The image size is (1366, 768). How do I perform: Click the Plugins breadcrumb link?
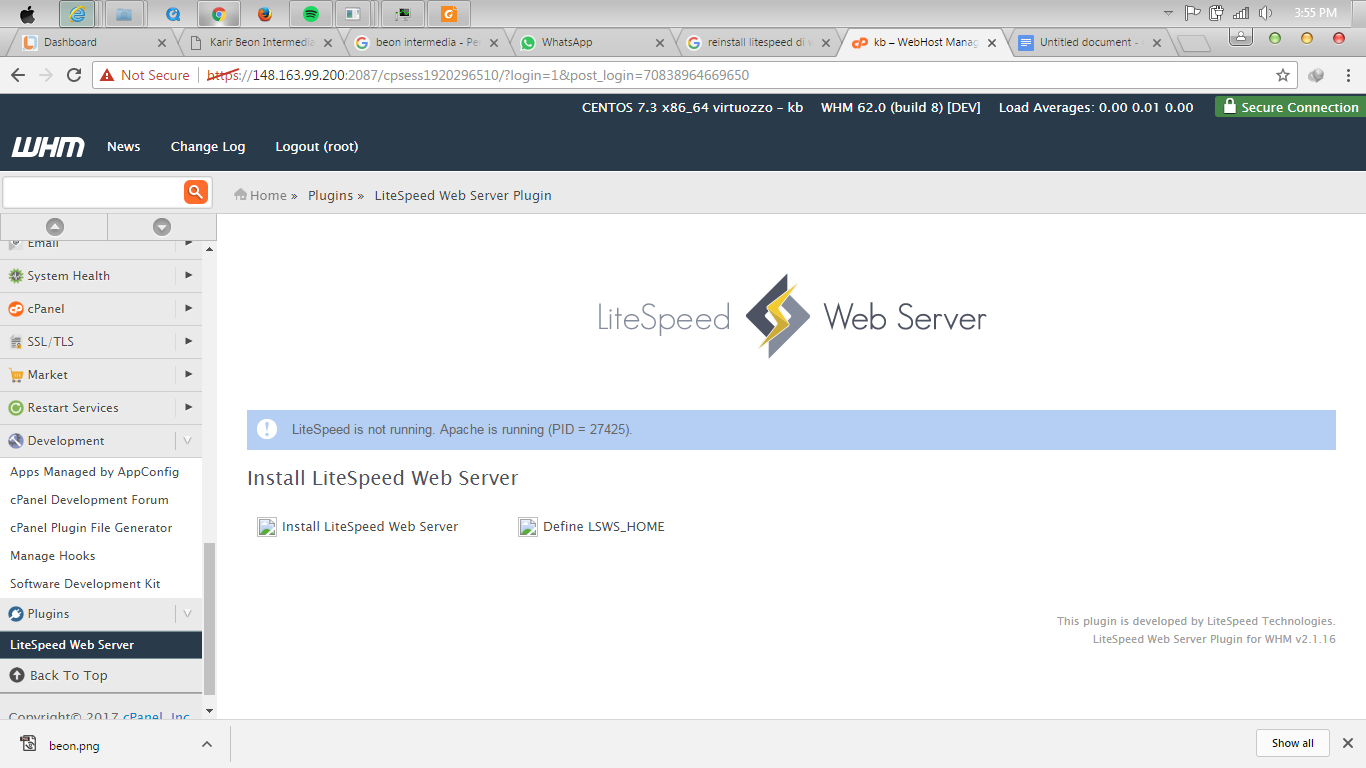(x=330, y=195)
